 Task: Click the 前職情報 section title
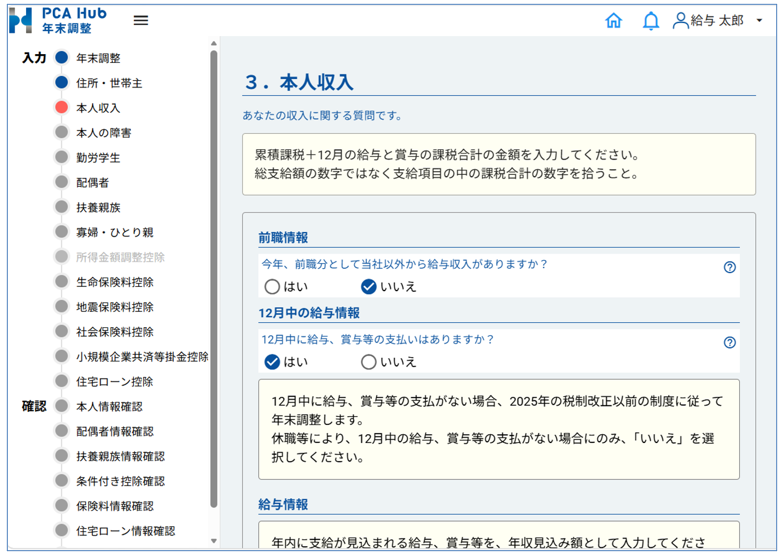pos(283,238)
